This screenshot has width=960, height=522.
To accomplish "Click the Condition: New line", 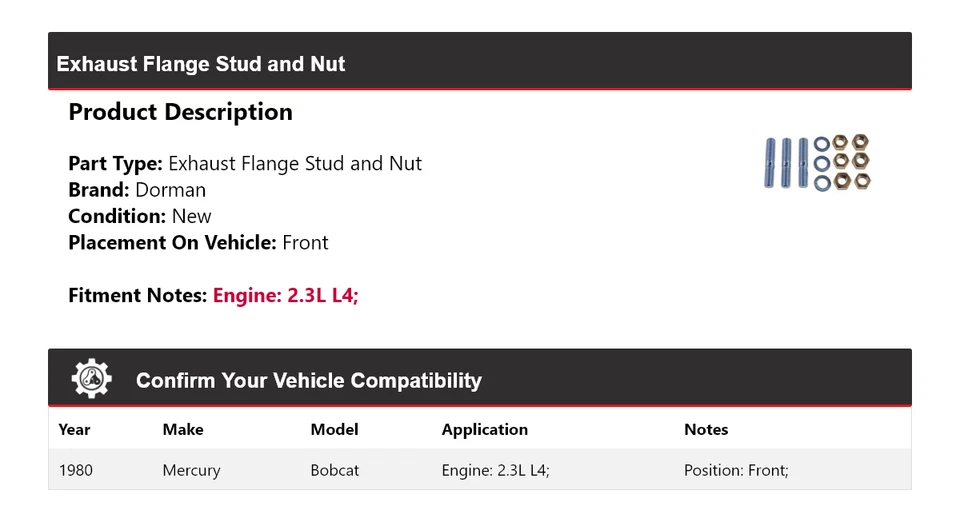I will click(x=140, y=216).
